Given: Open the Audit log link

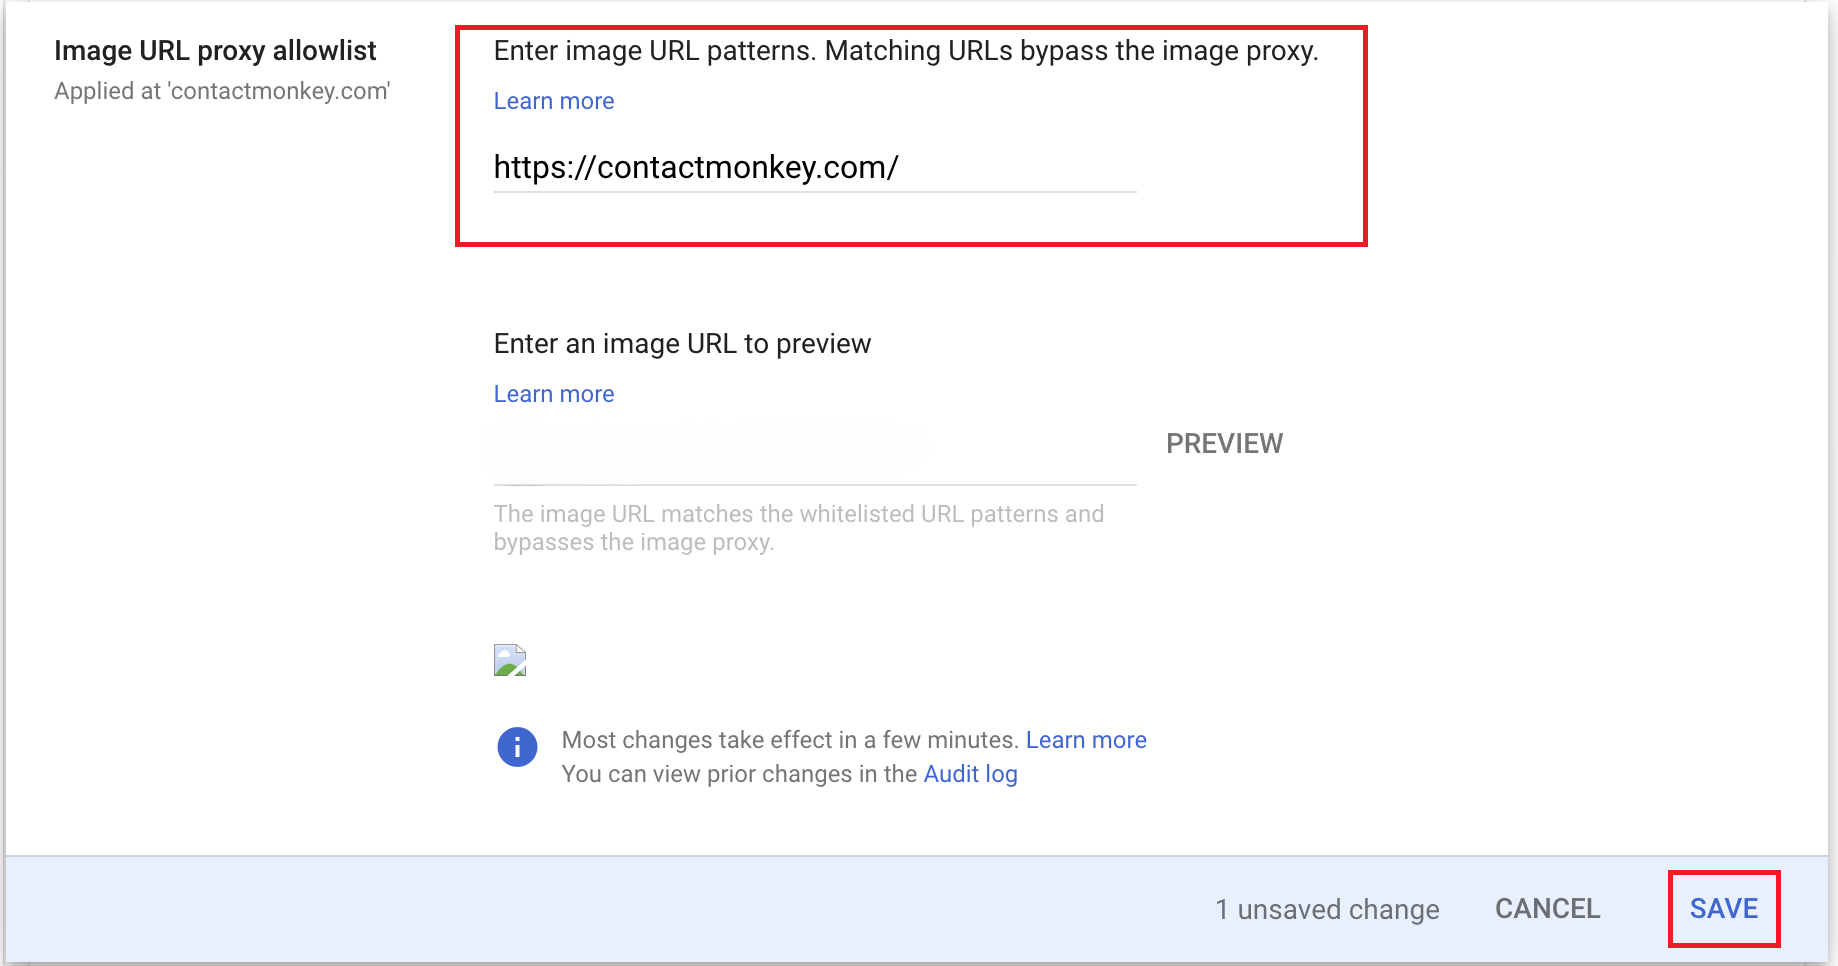Looking at the screenshot, I should [x=970, y=774].
